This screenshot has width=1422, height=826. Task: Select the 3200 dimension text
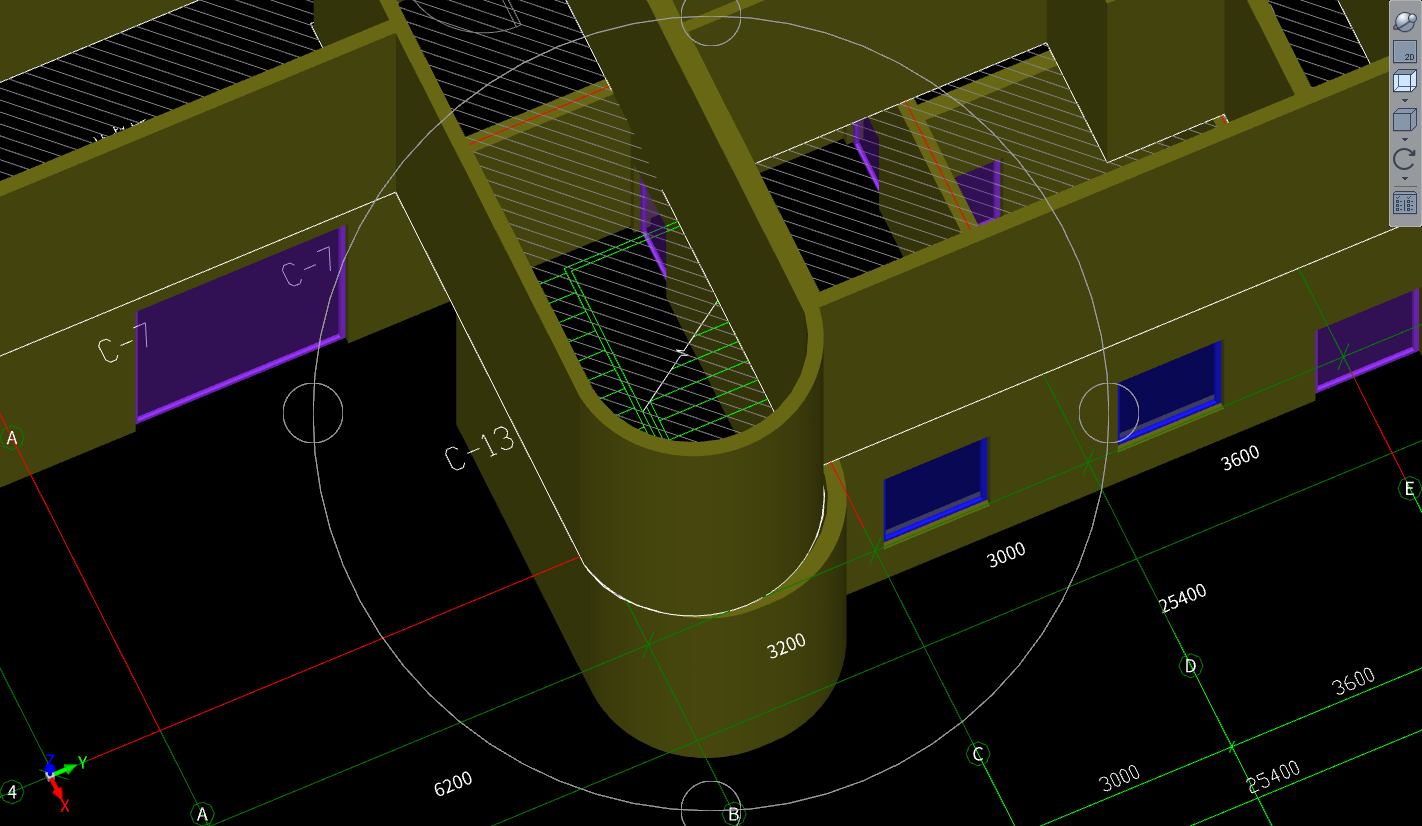786,646
